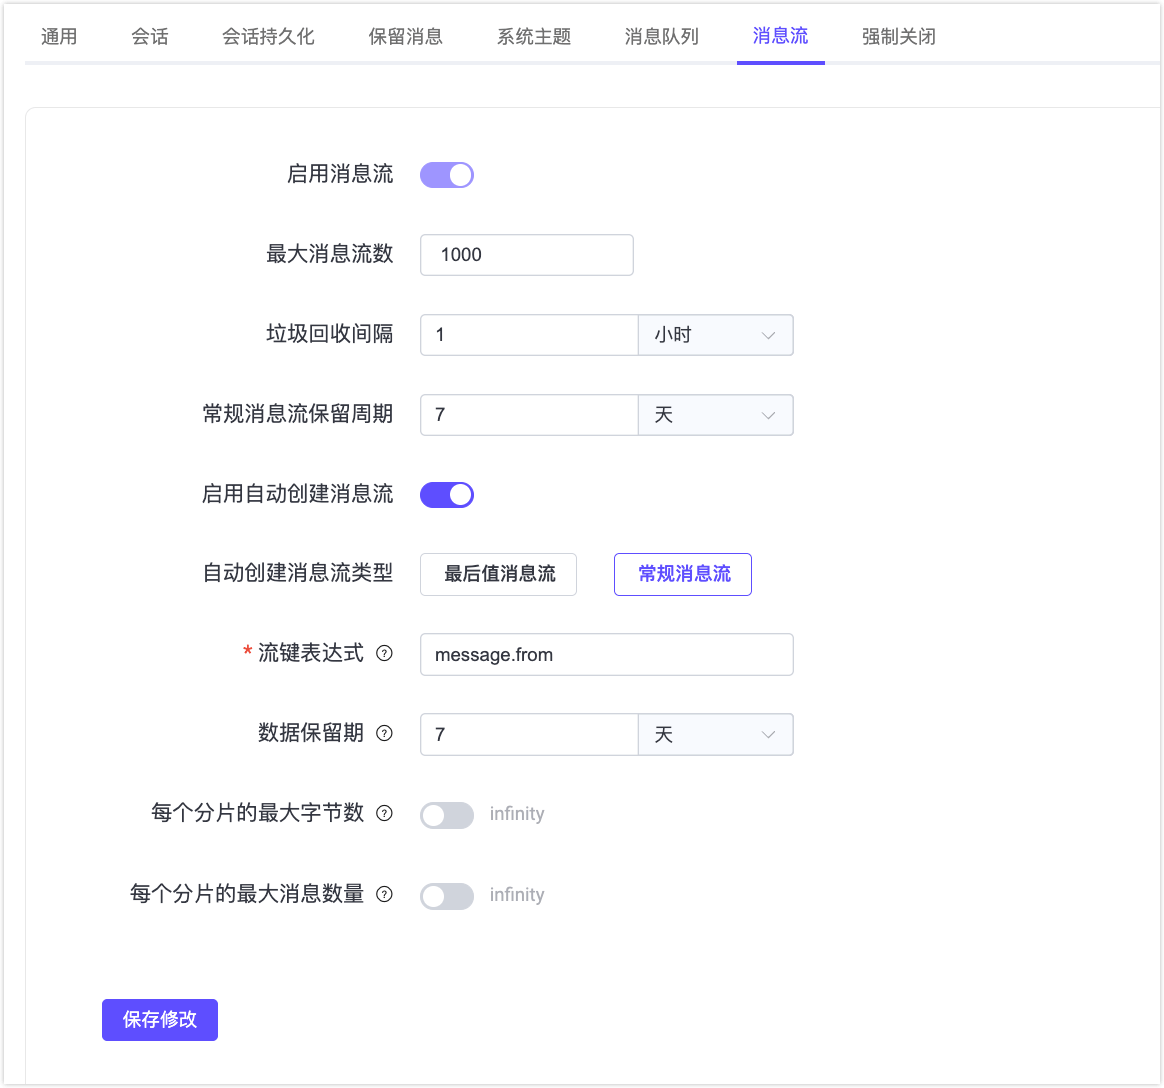Click help icon for 每个分片的最大消息数量
This screenshot has height=1088, width=1164.
click(384, 894)
